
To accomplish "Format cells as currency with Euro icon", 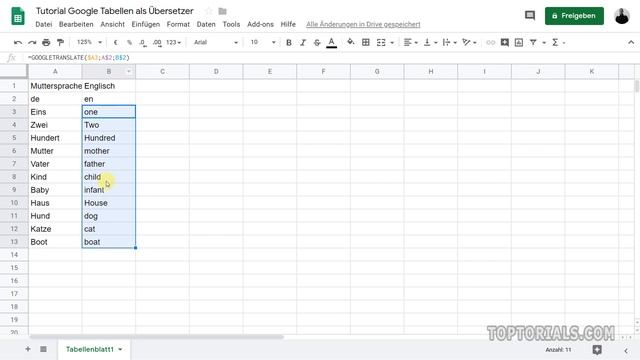I will pos(116,42).
